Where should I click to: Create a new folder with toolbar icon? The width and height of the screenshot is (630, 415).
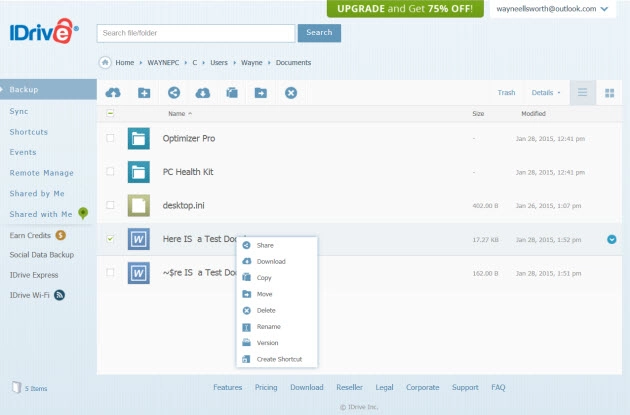tap(144, 93)
